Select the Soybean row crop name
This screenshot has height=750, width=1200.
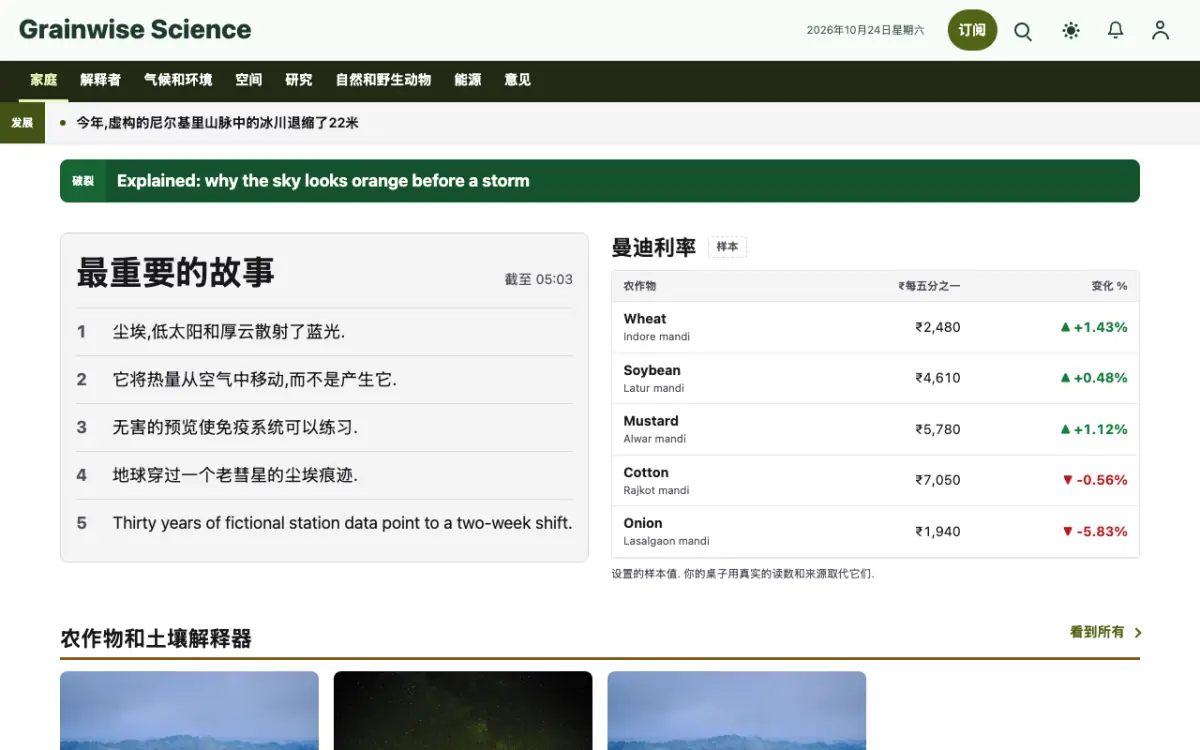coord(652,370)
